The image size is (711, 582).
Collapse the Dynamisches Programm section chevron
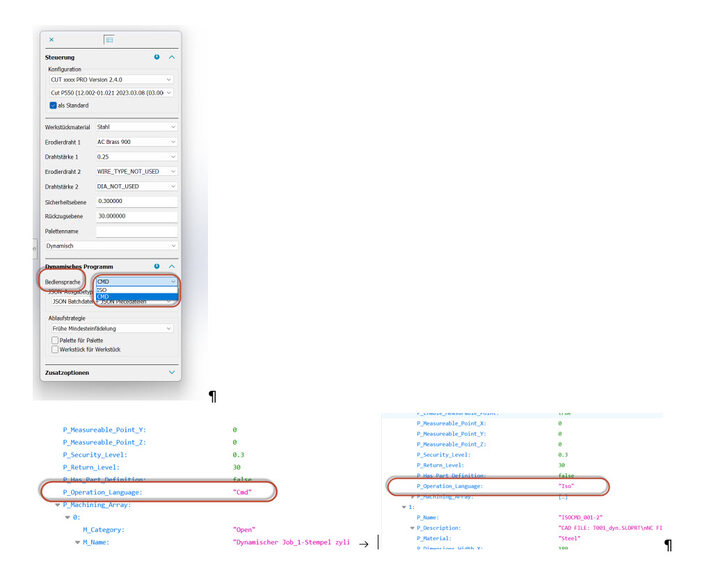tap(171, 267)
